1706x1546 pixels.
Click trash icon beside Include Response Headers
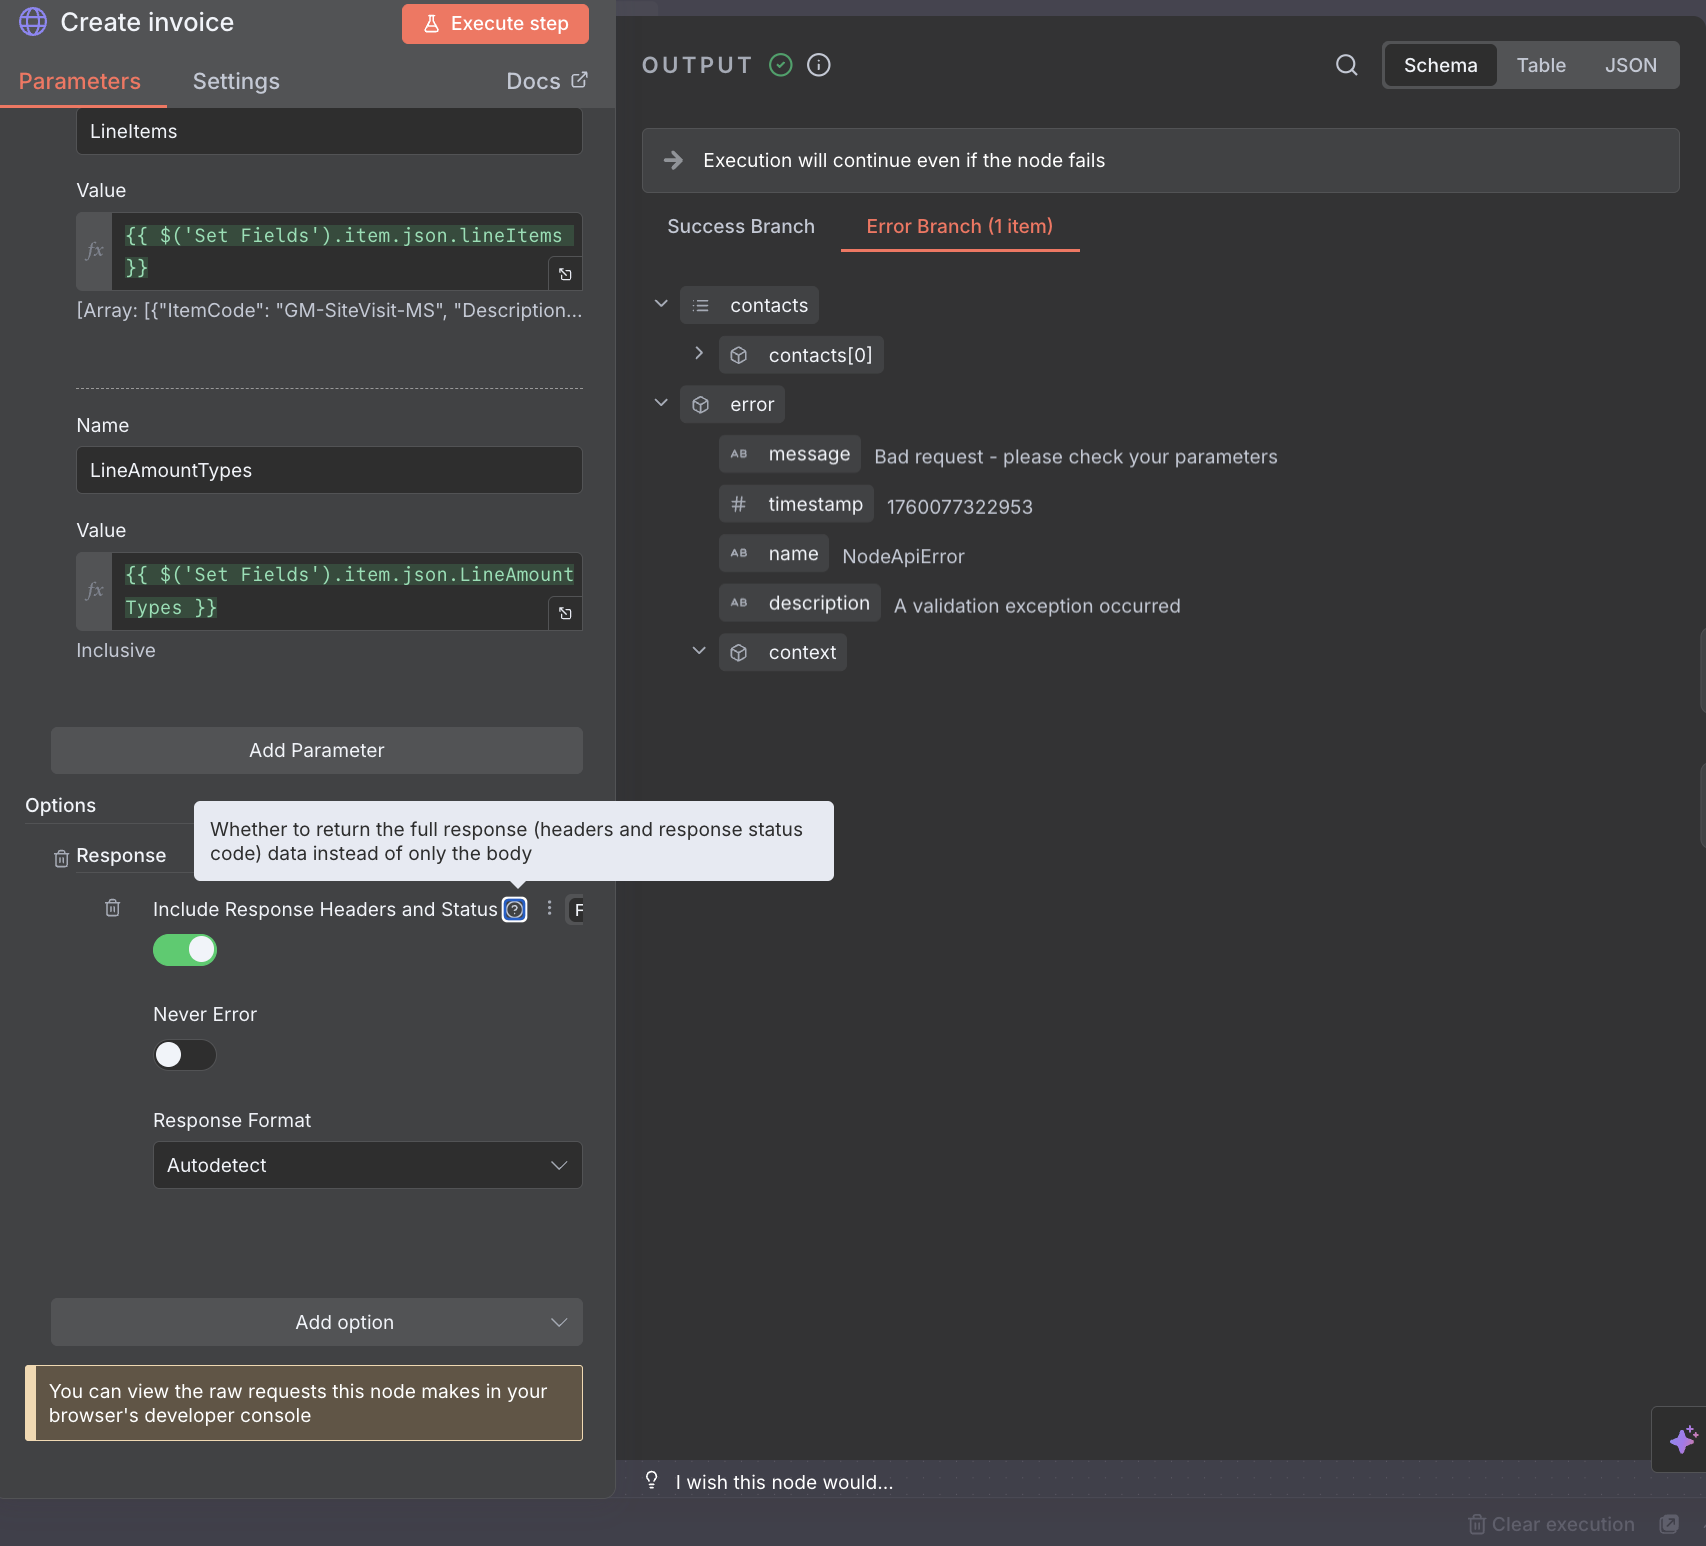[113, 908]
